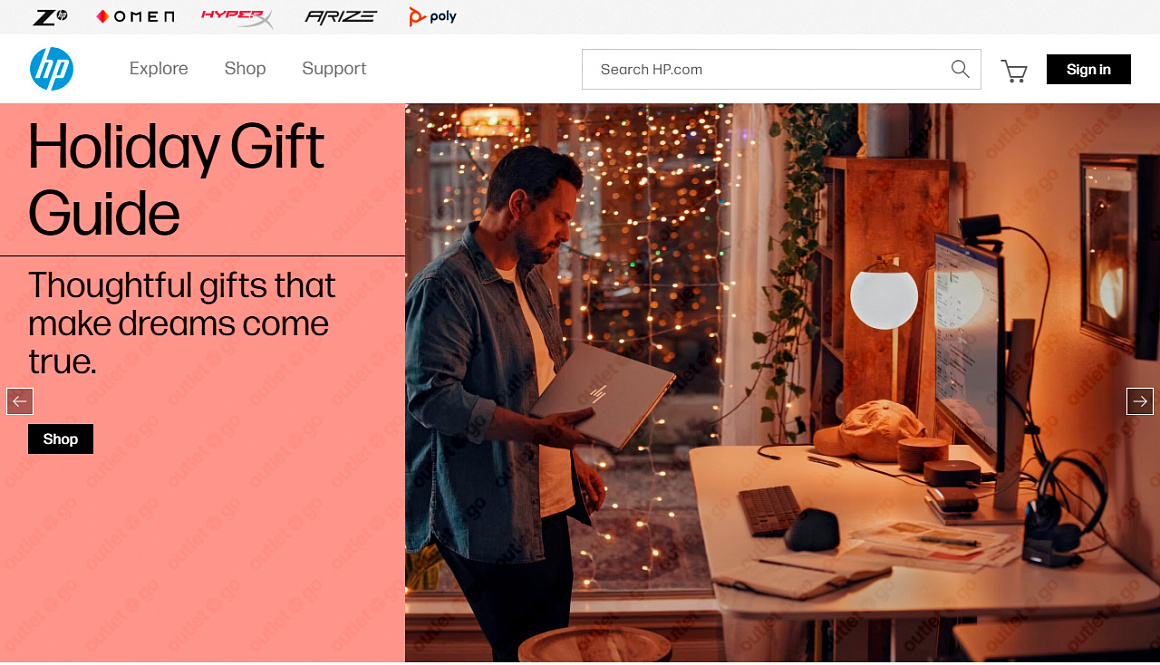Screen dimensions: 1160x665
Task: Go to the ARIZE brand logo
Action: tap(341, 16)
